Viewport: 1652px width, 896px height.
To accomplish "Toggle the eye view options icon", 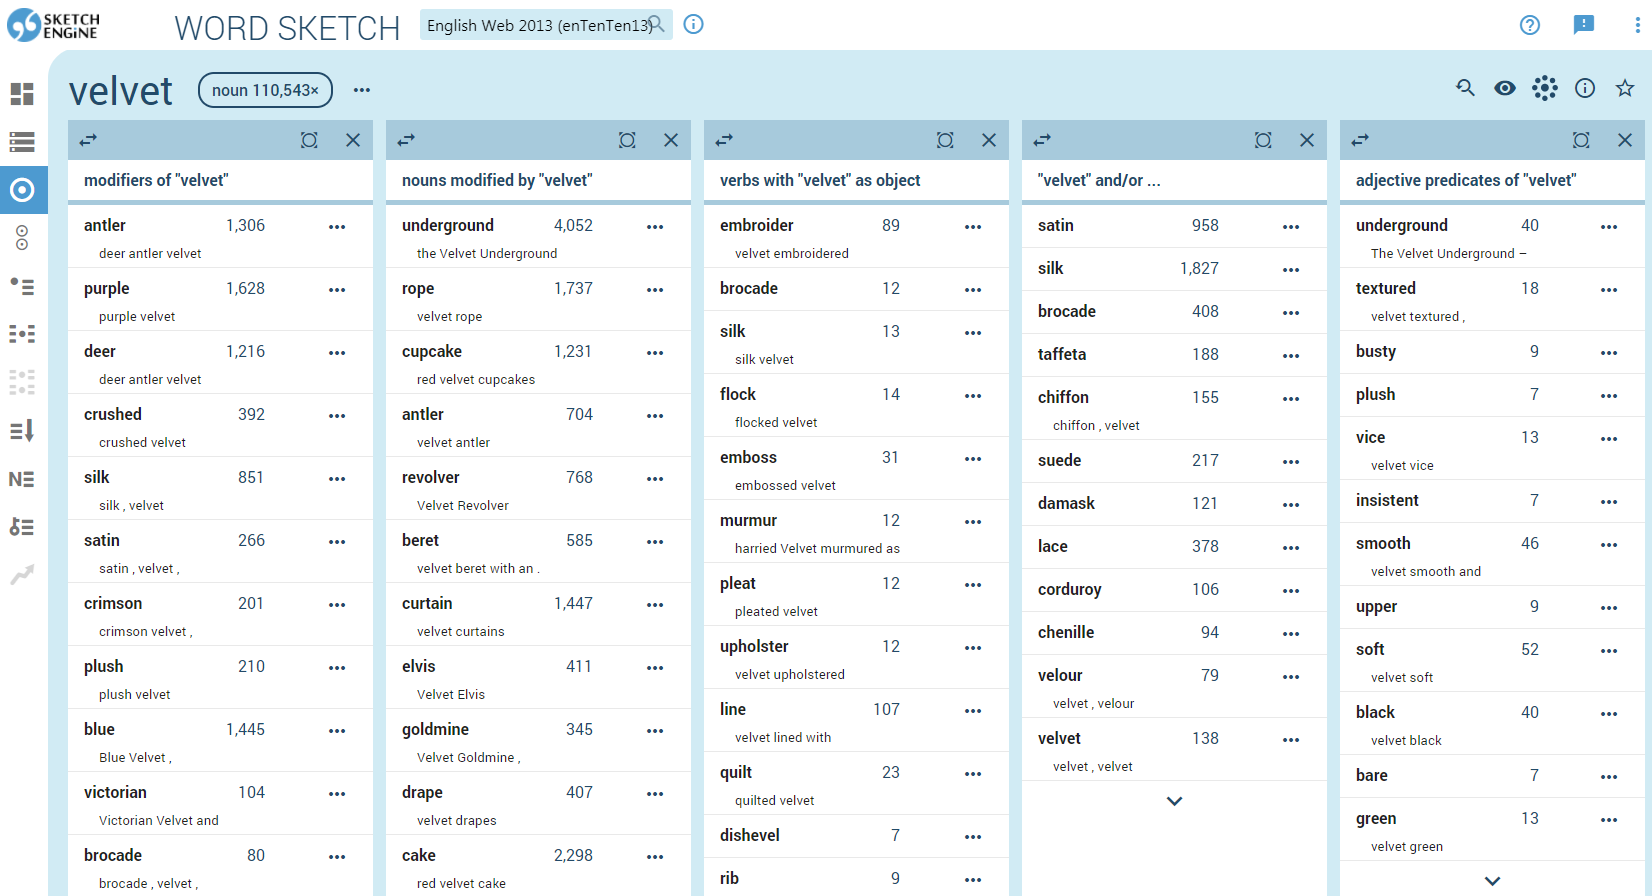I will pos(1505,89).
